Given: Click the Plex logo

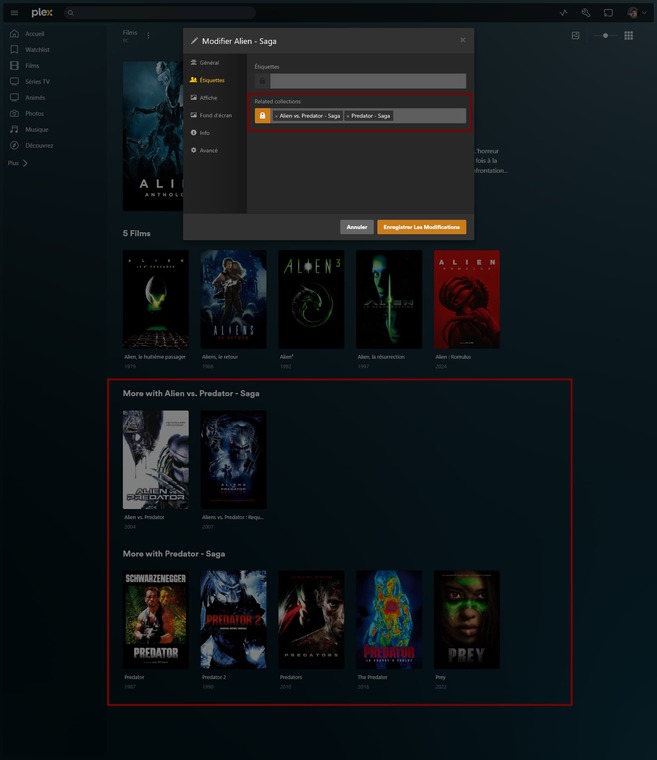Looking at the screenshot, I should pyautogui.click(x=42, y=13).
